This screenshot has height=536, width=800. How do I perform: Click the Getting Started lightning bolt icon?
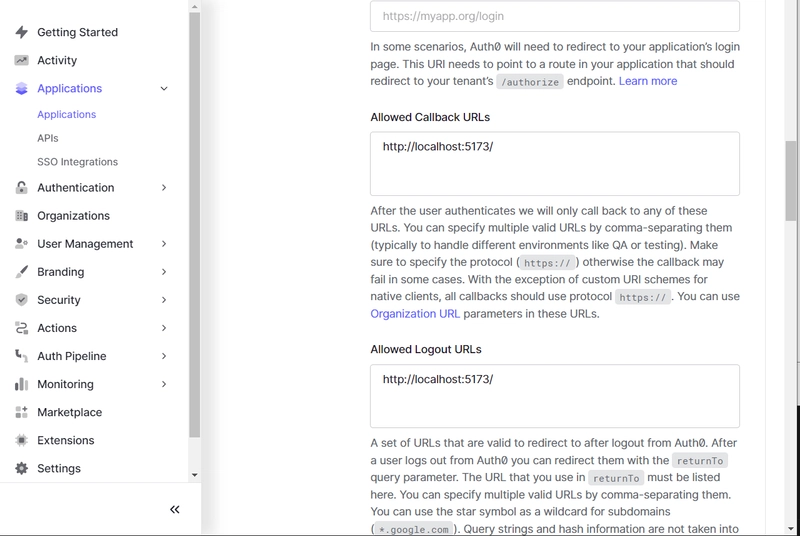21,32
